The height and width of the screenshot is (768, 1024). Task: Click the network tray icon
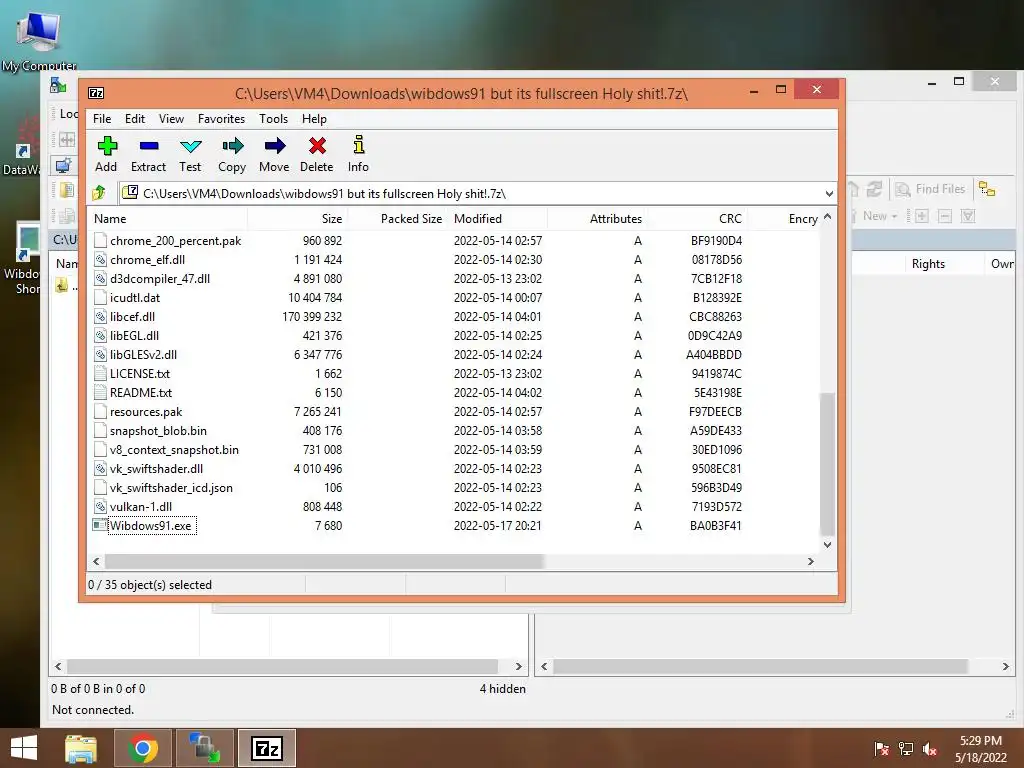tap(906, 749)
